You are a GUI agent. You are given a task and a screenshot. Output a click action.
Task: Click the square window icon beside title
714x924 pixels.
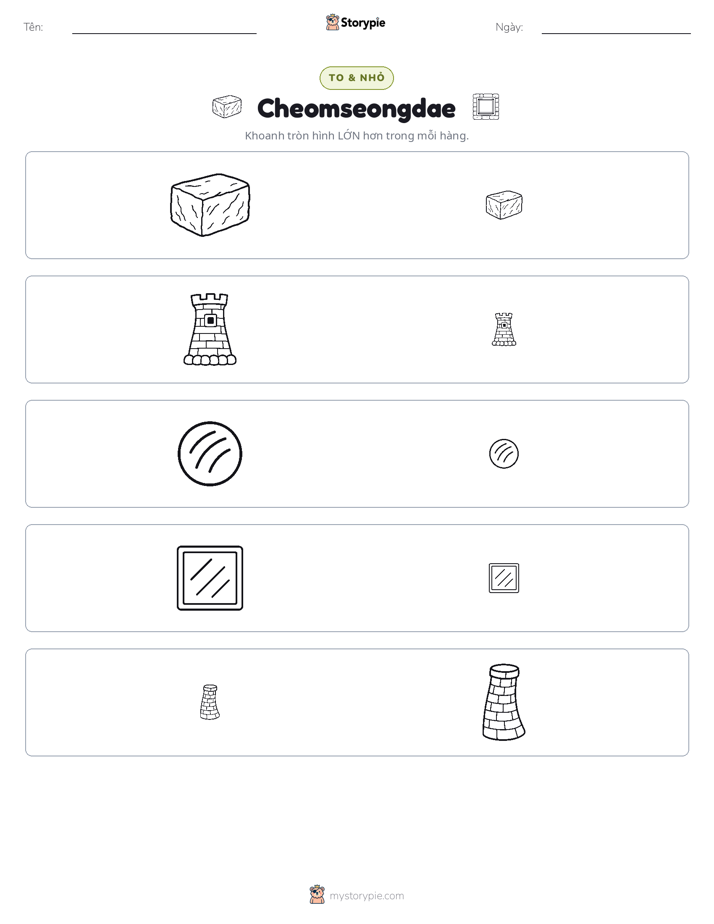pos(485,107)
